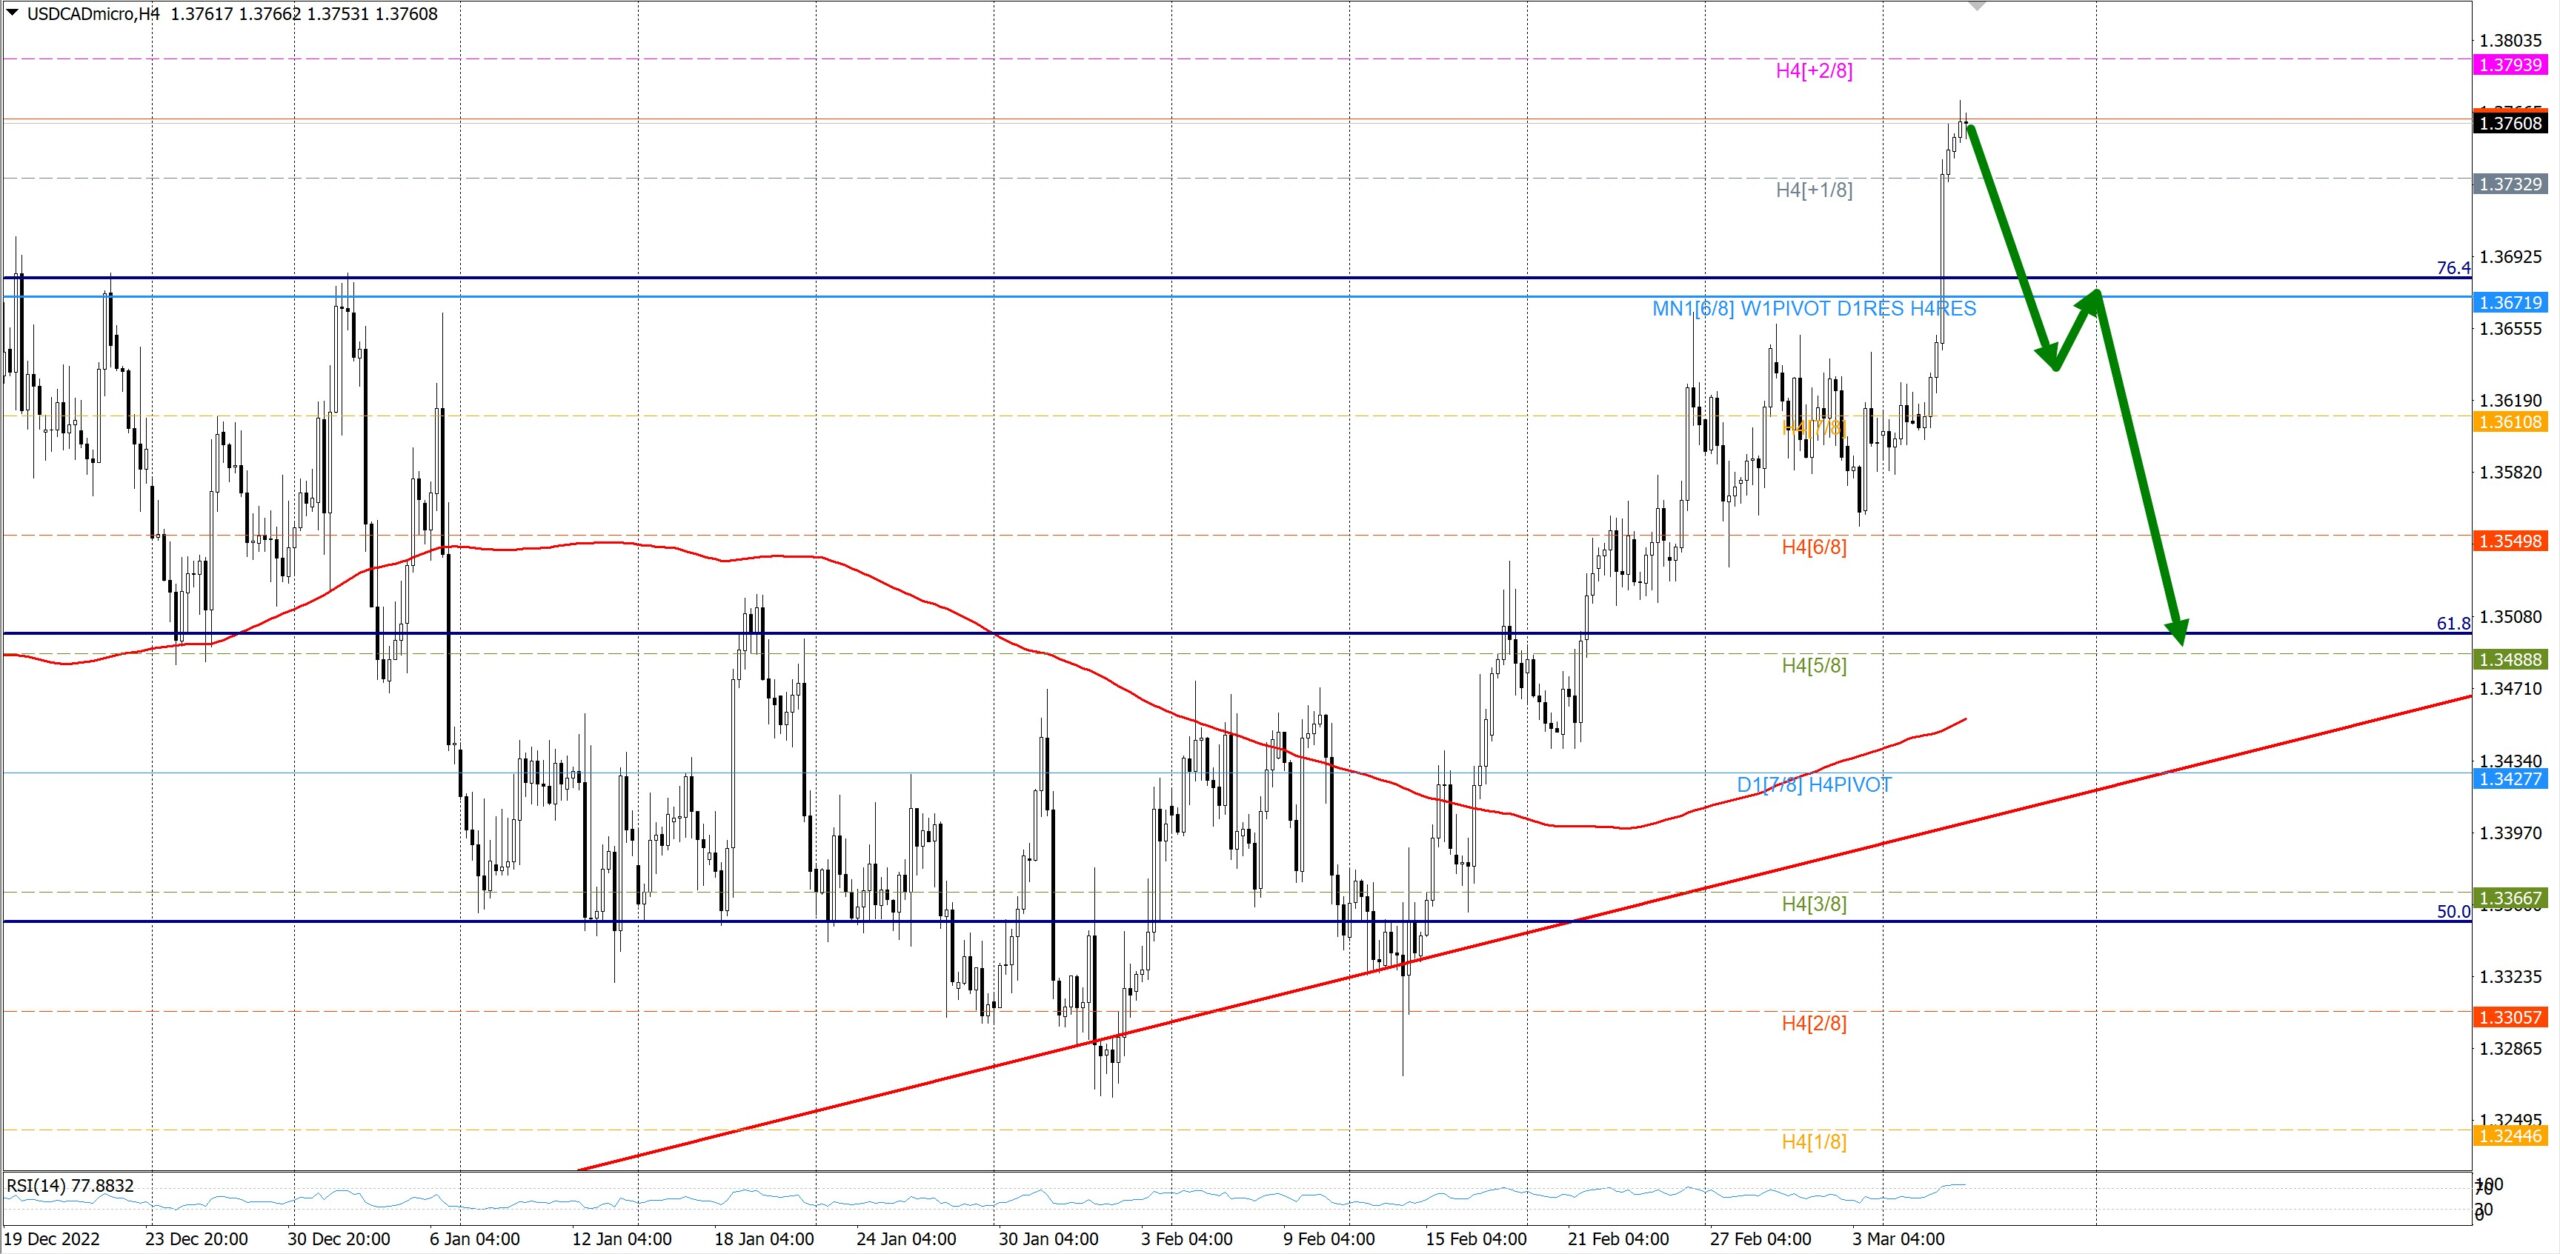The height and width of the screenshot is (1254, 2560).
Task: Click the red-orange 1.33057 price tag
Action: pos(2510,1017)
